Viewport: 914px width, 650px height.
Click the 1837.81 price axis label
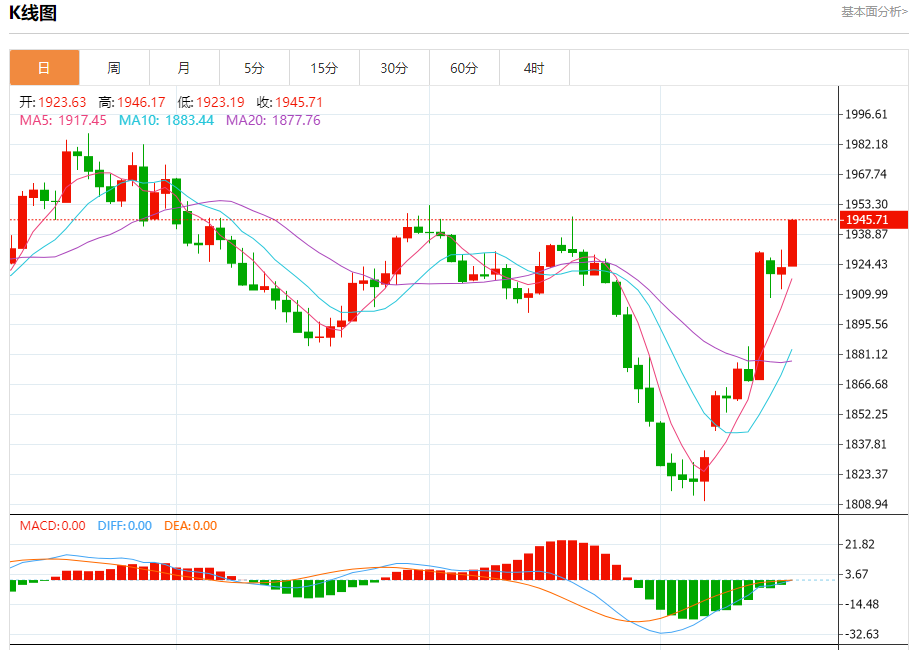[x=867, y=444]
